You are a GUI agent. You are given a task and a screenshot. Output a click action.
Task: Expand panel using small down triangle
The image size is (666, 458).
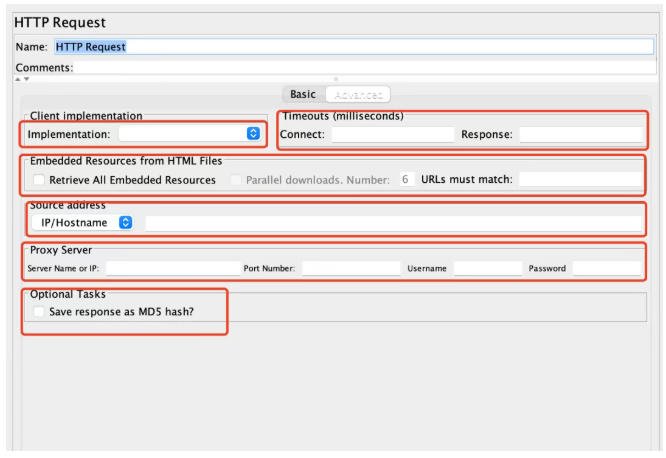coord(27,79)
